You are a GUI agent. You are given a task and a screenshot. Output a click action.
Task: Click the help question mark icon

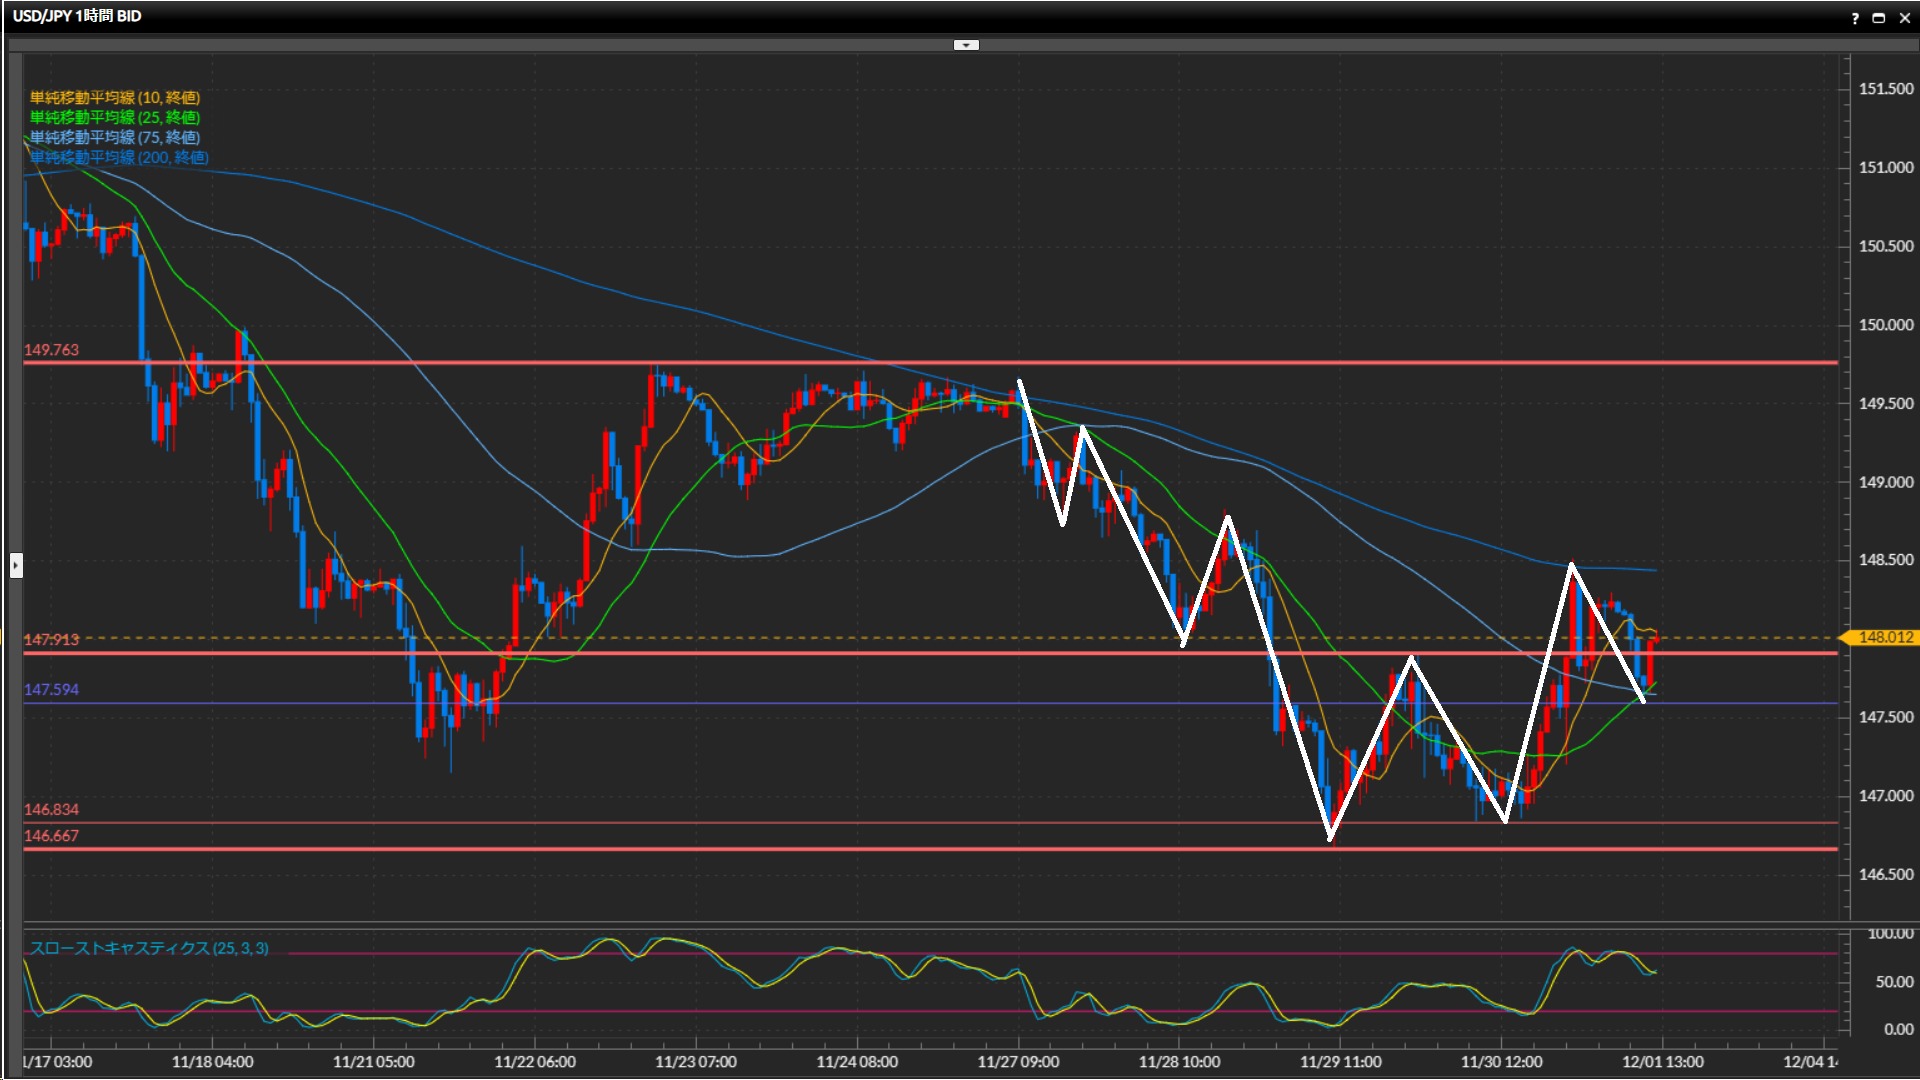1855,18
